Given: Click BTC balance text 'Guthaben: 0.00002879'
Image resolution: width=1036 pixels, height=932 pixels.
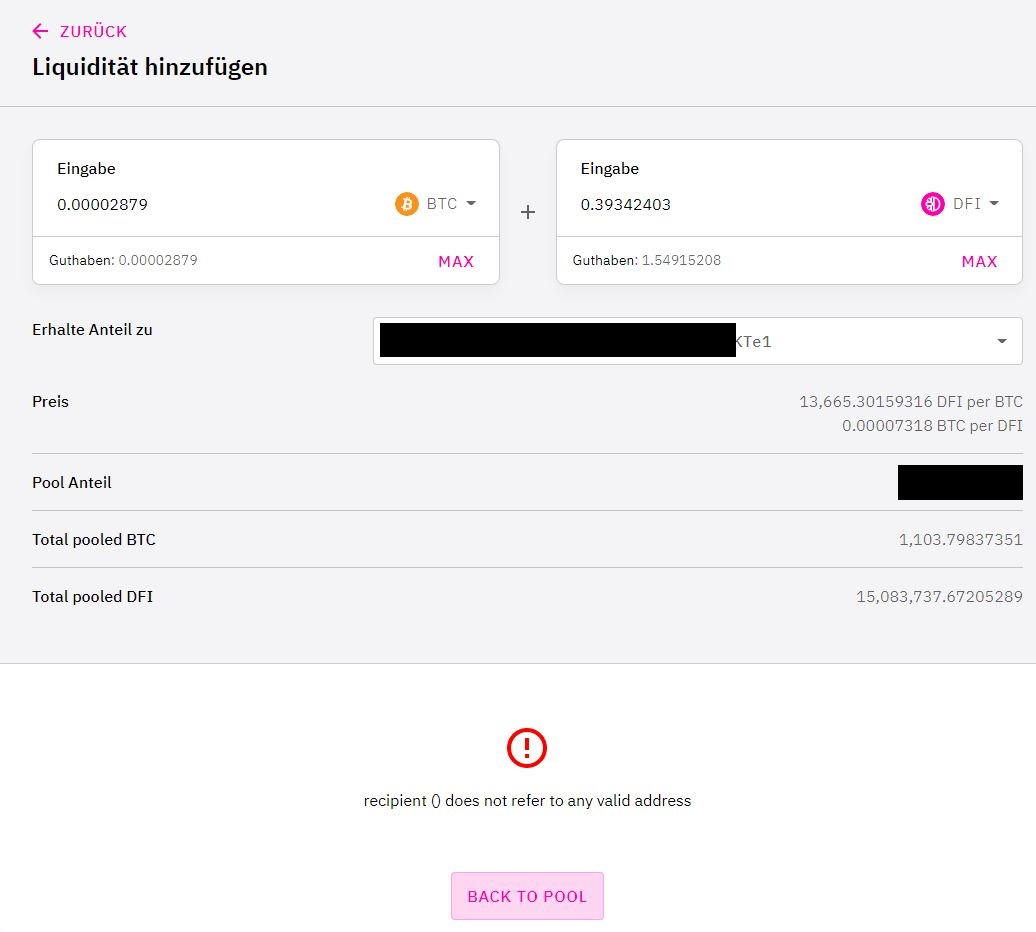Looking at the screenshot, I should click(x=124, y=260).
